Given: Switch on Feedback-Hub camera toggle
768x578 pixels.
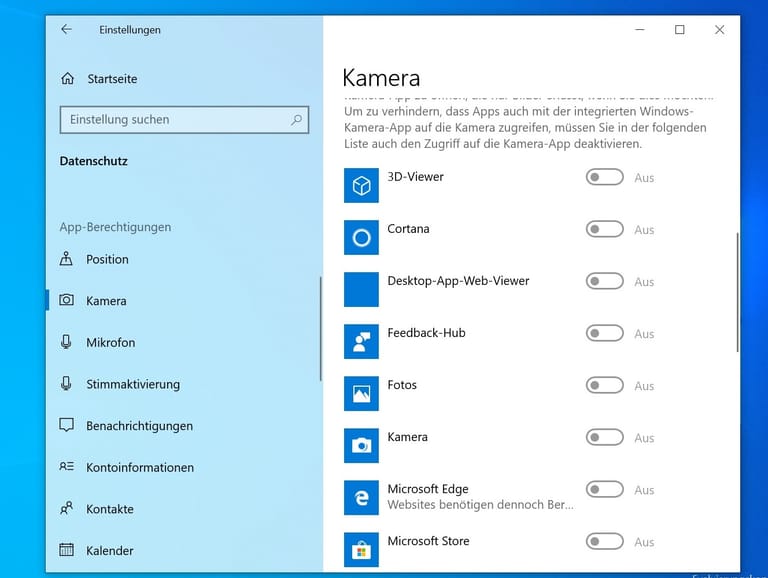Looking at the screenshot, I should click(x=604, y=333).
